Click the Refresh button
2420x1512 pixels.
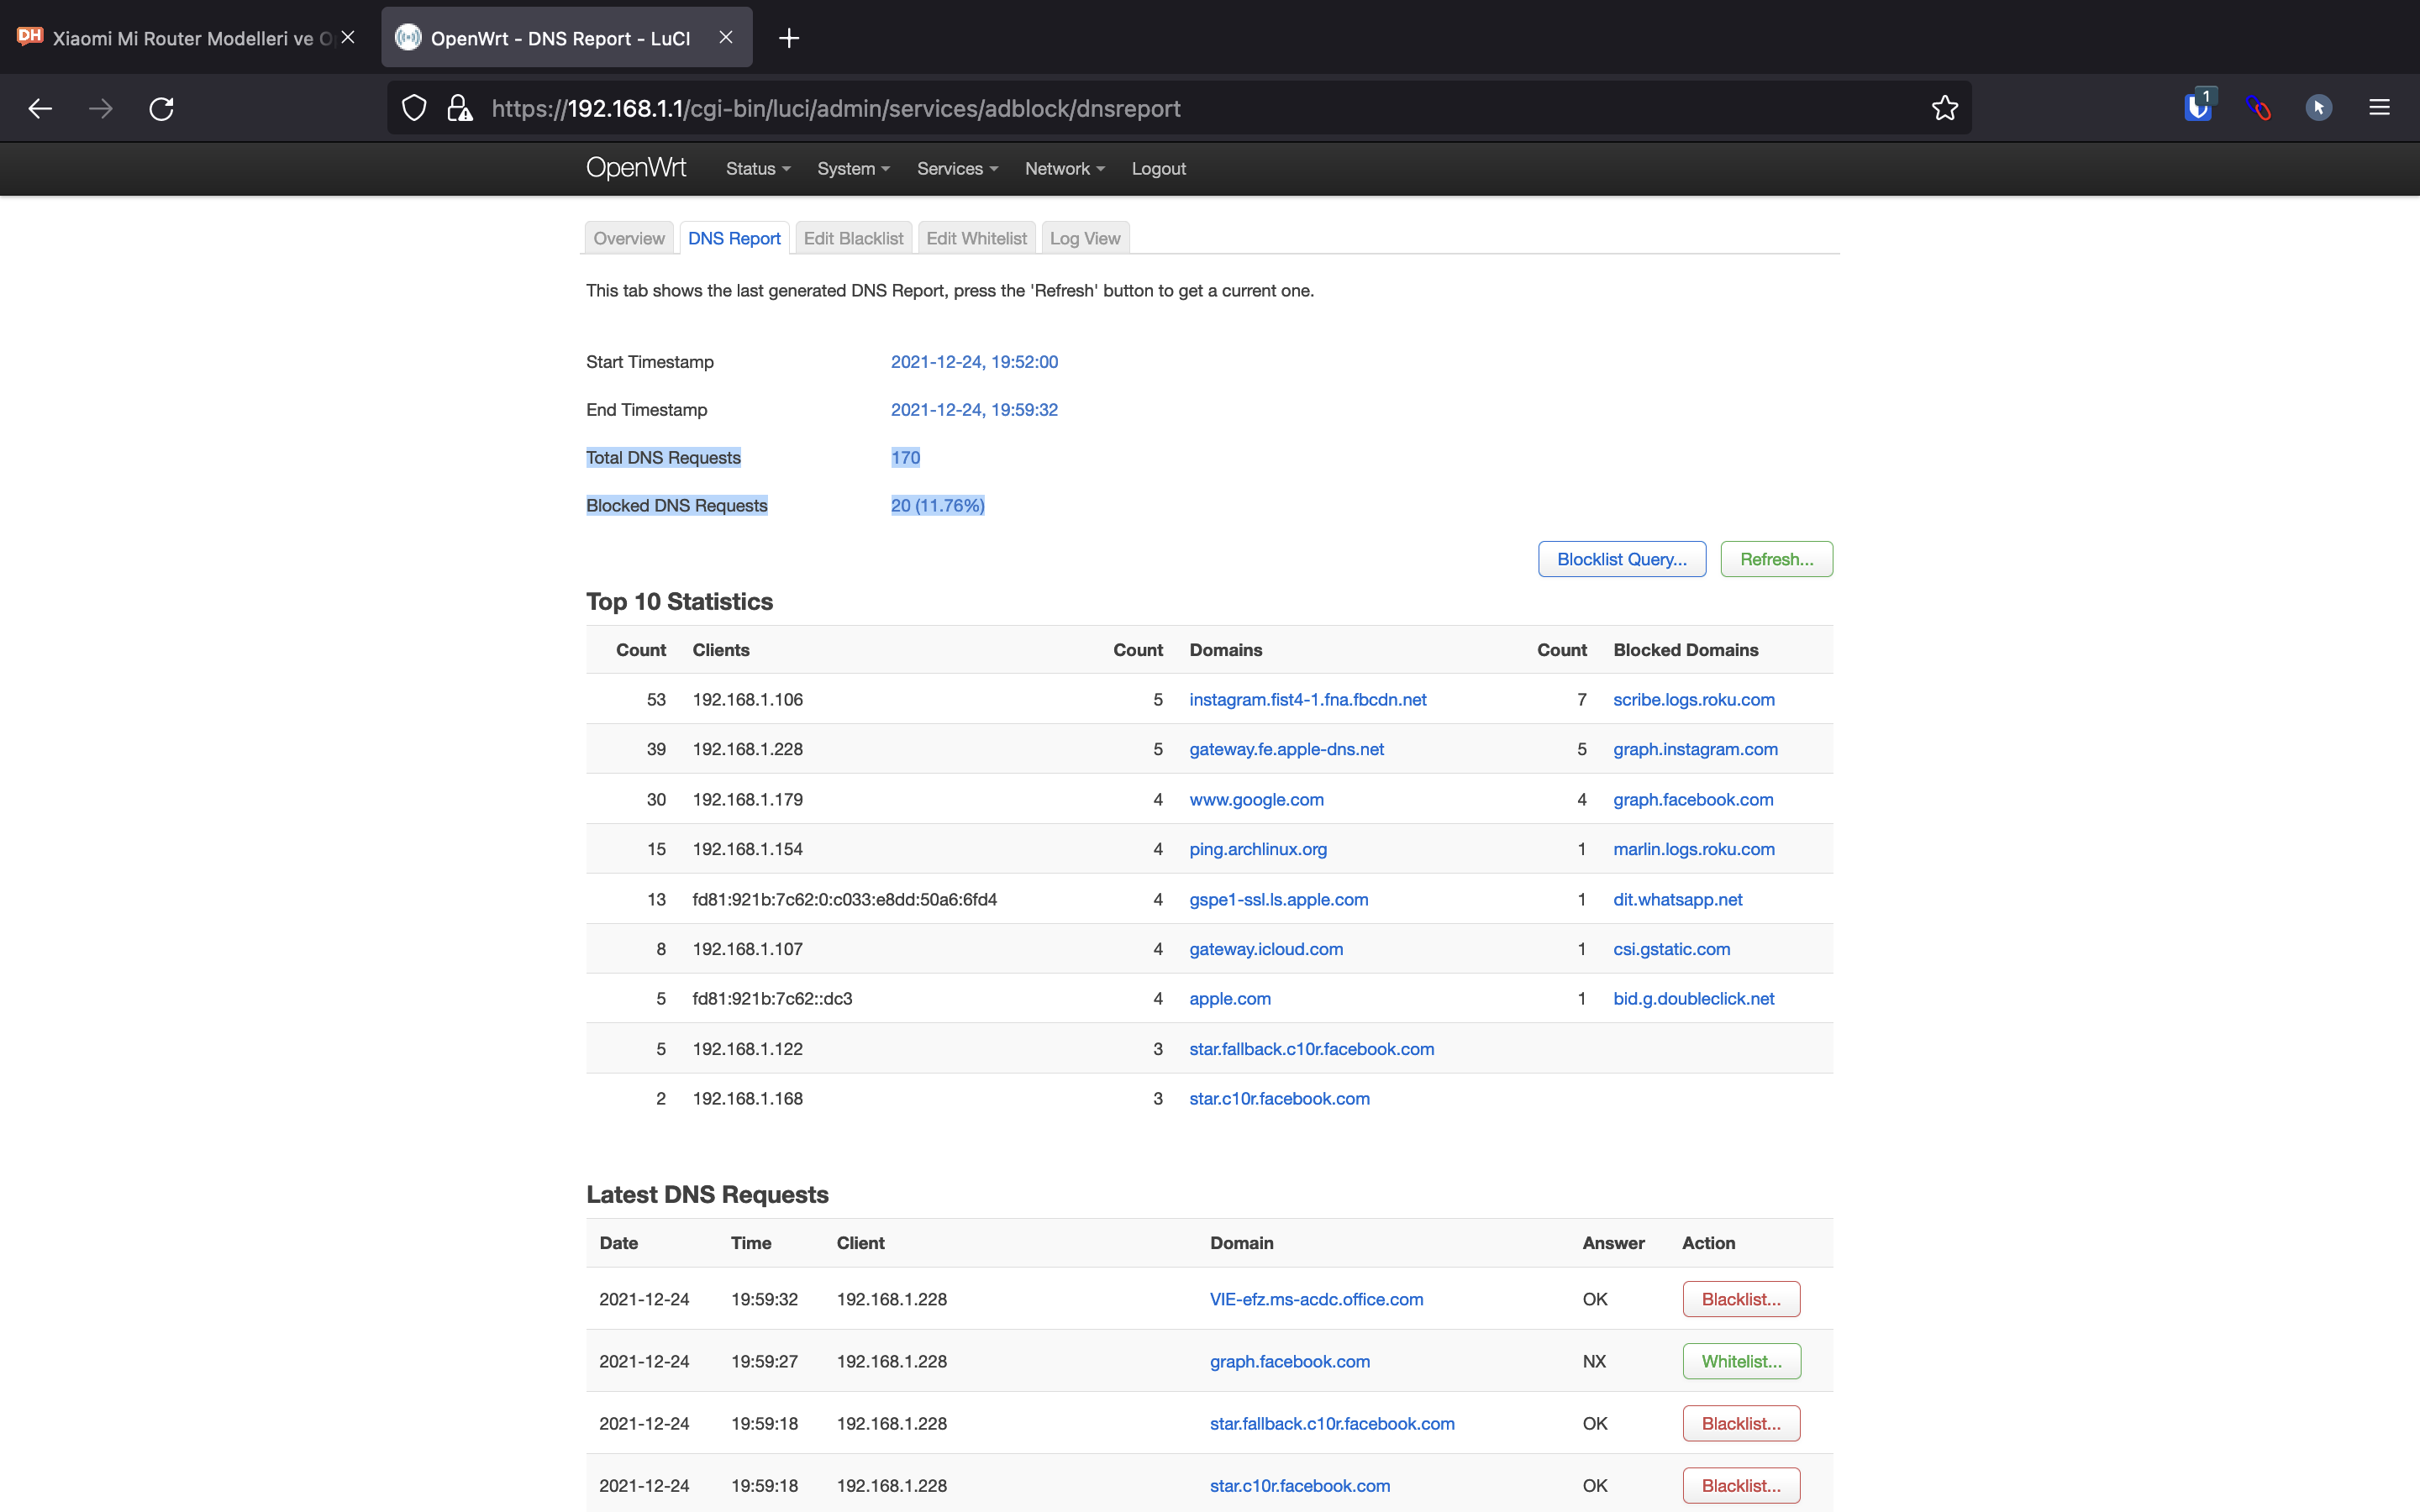coord(1776,559)
